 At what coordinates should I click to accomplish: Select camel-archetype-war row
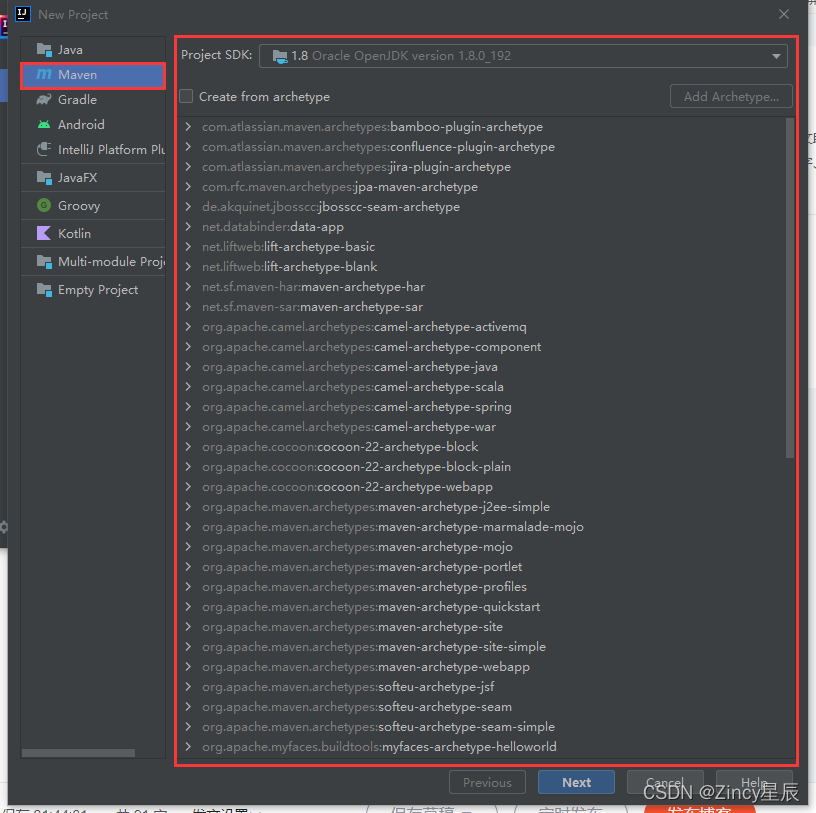pos(482,427)
